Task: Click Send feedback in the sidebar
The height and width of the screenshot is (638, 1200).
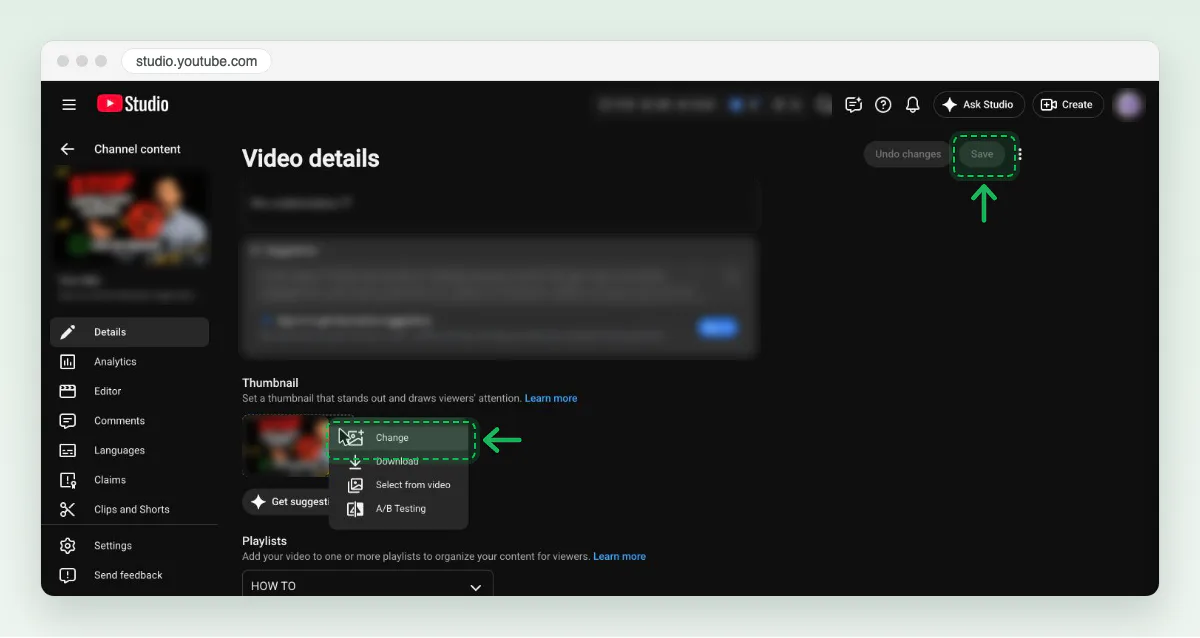Action: click(x=129, y=575)
